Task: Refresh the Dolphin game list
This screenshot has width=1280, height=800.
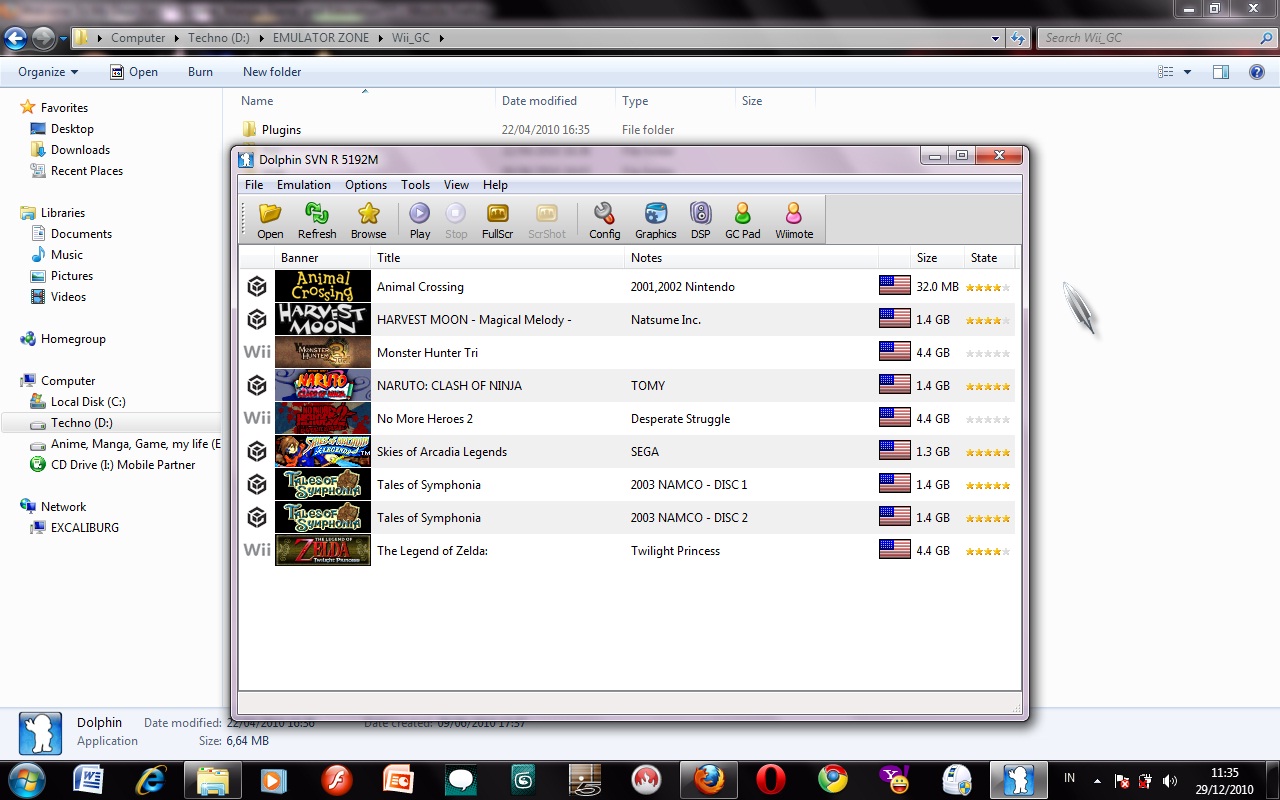Action: click(x=317, y=220)
